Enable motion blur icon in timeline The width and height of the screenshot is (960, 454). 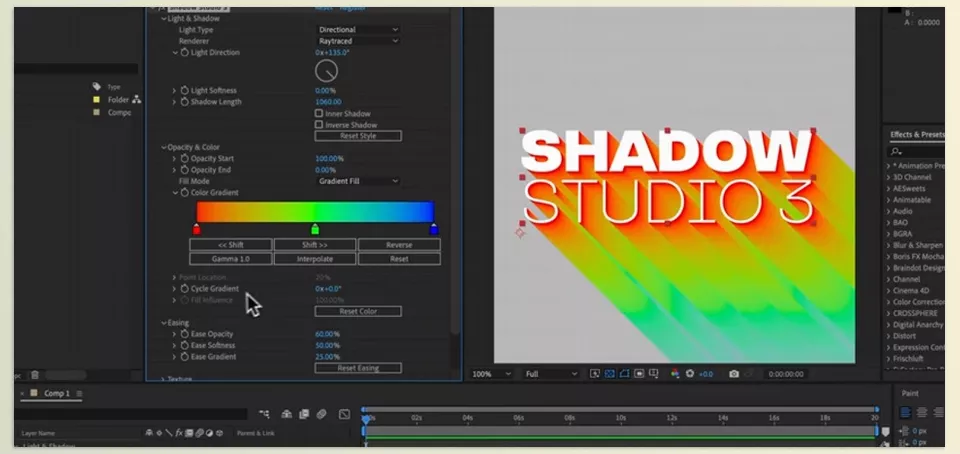tap(321, 414)
